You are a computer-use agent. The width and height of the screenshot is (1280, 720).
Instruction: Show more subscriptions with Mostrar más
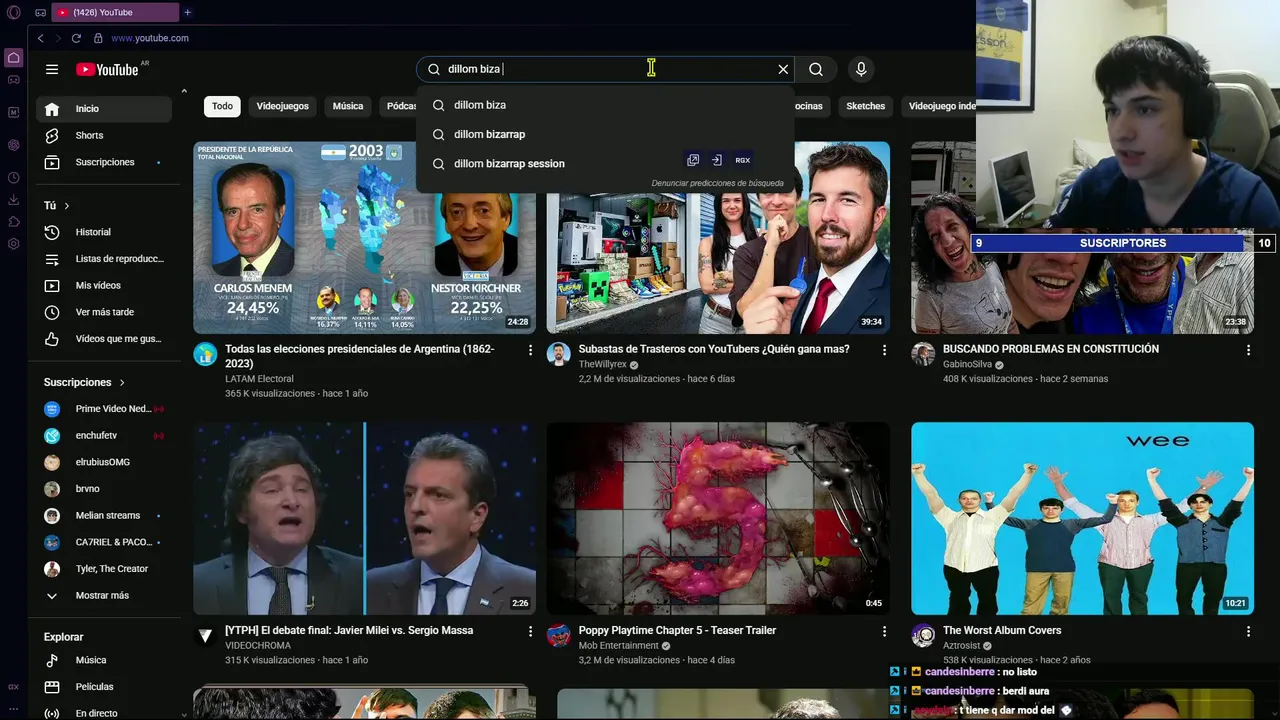[x=104, y=595]
